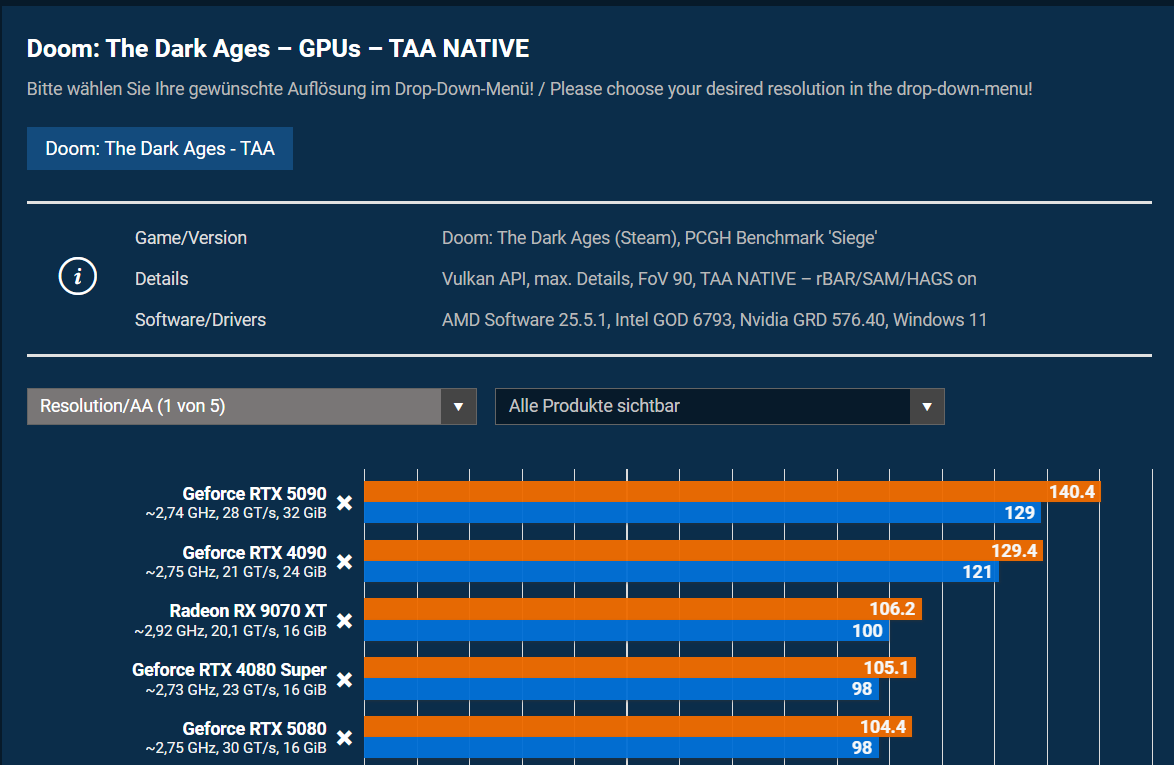Remove Radeon RX 9070 XT with its X icon
Screen dimensions: 1174x765
344,621
